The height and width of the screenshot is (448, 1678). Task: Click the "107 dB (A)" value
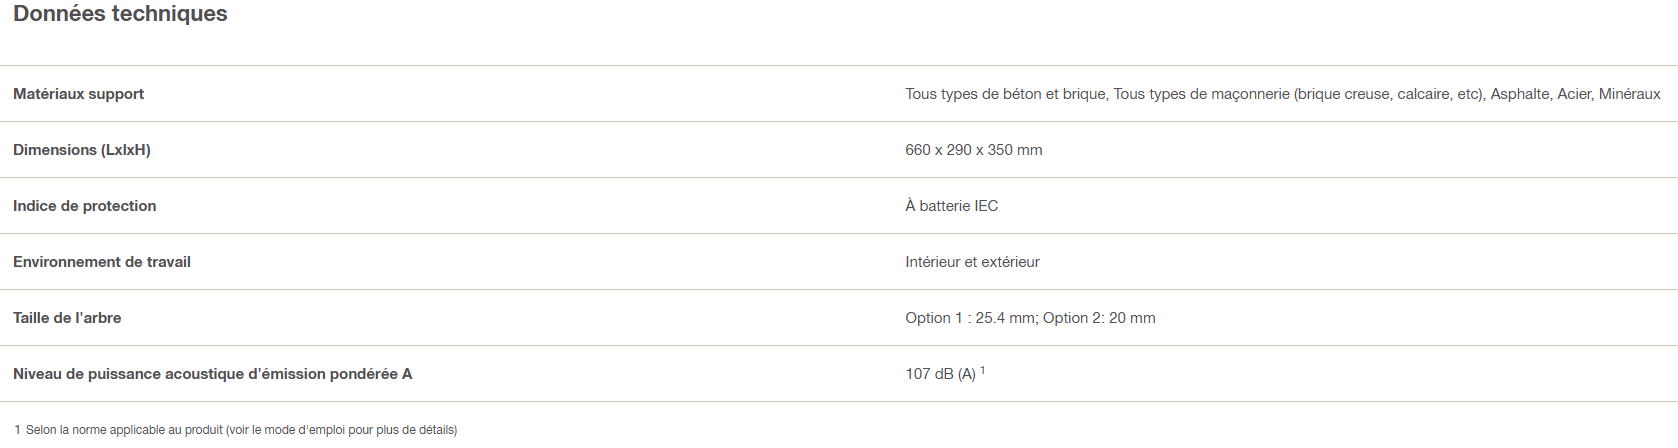940,374
